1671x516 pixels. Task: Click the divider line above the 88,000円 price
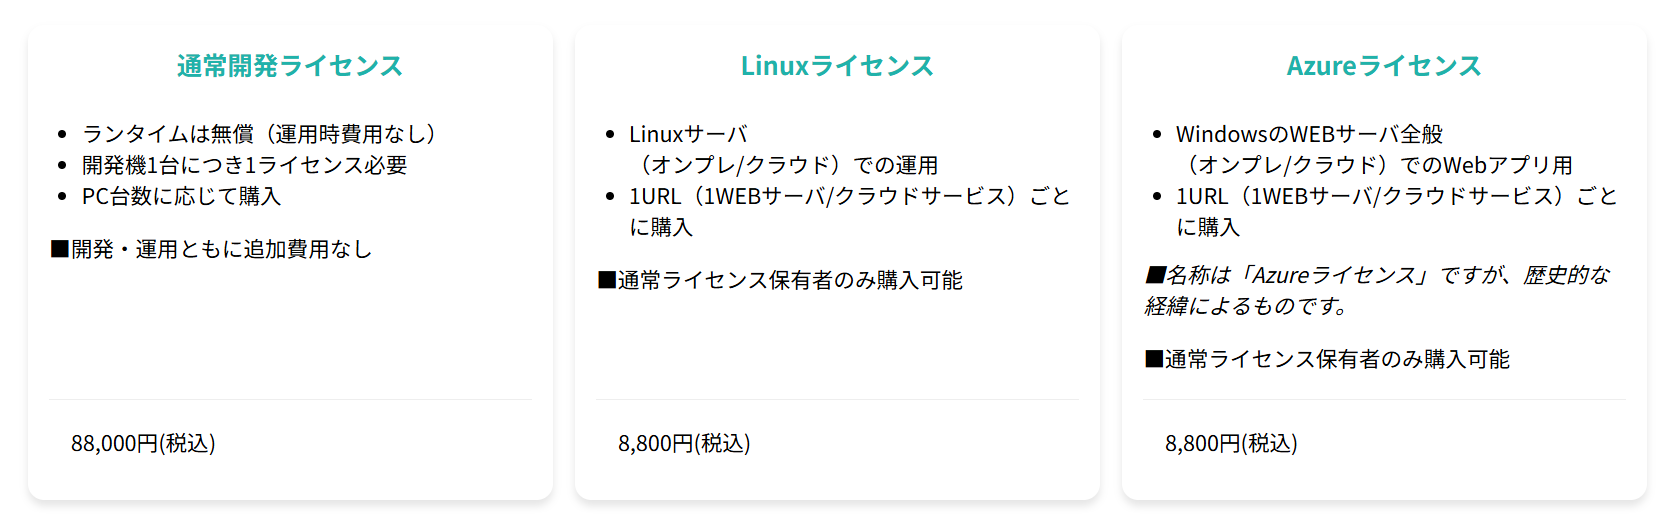pos(290,400)
